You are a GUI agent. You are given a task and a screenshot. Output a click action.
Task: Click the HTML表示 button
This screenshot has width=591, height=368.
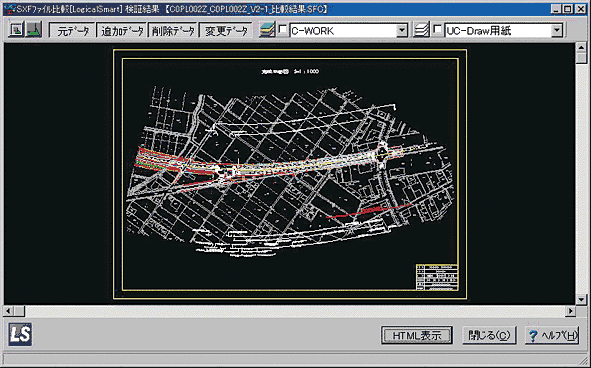pyautogui.click(x=417, y=335)
